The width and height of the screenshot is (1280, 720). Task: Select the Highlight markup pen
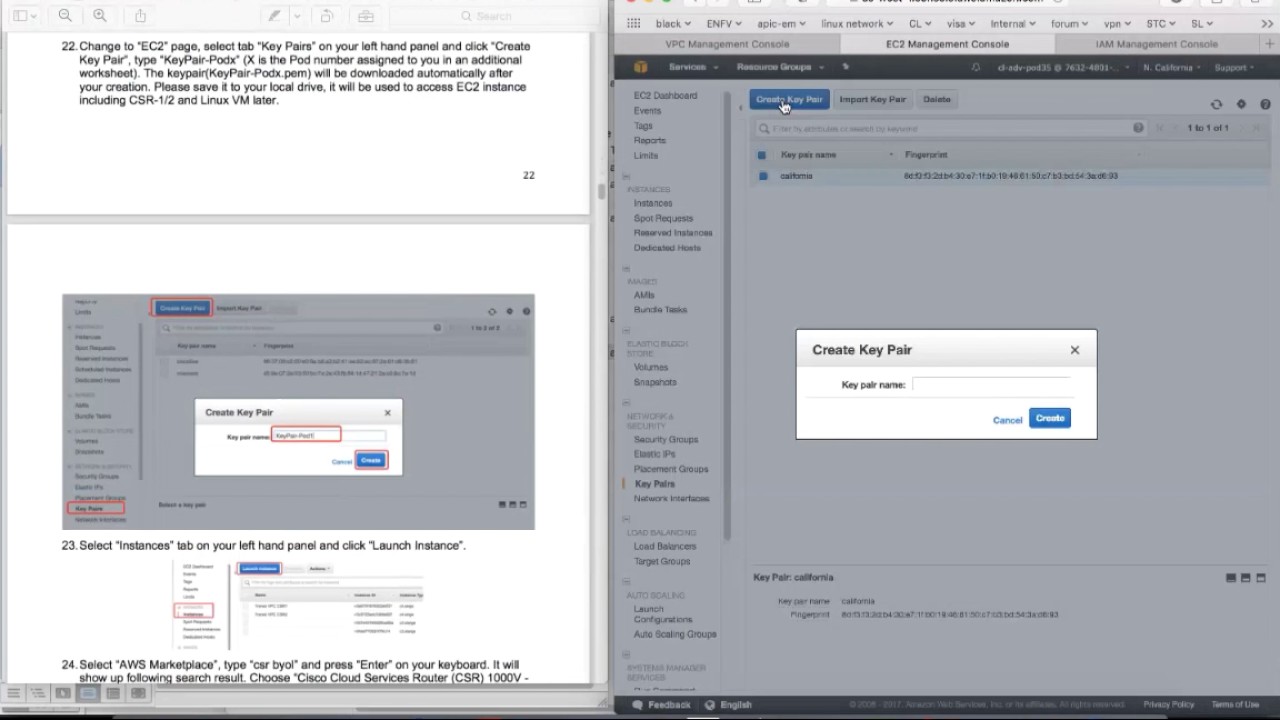tap(273, 16)
